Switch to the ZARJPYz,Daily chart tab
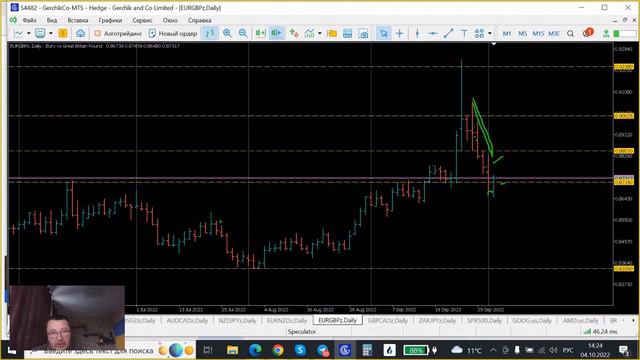The width and height of the screenshot is (640, 360). point(437,320)
